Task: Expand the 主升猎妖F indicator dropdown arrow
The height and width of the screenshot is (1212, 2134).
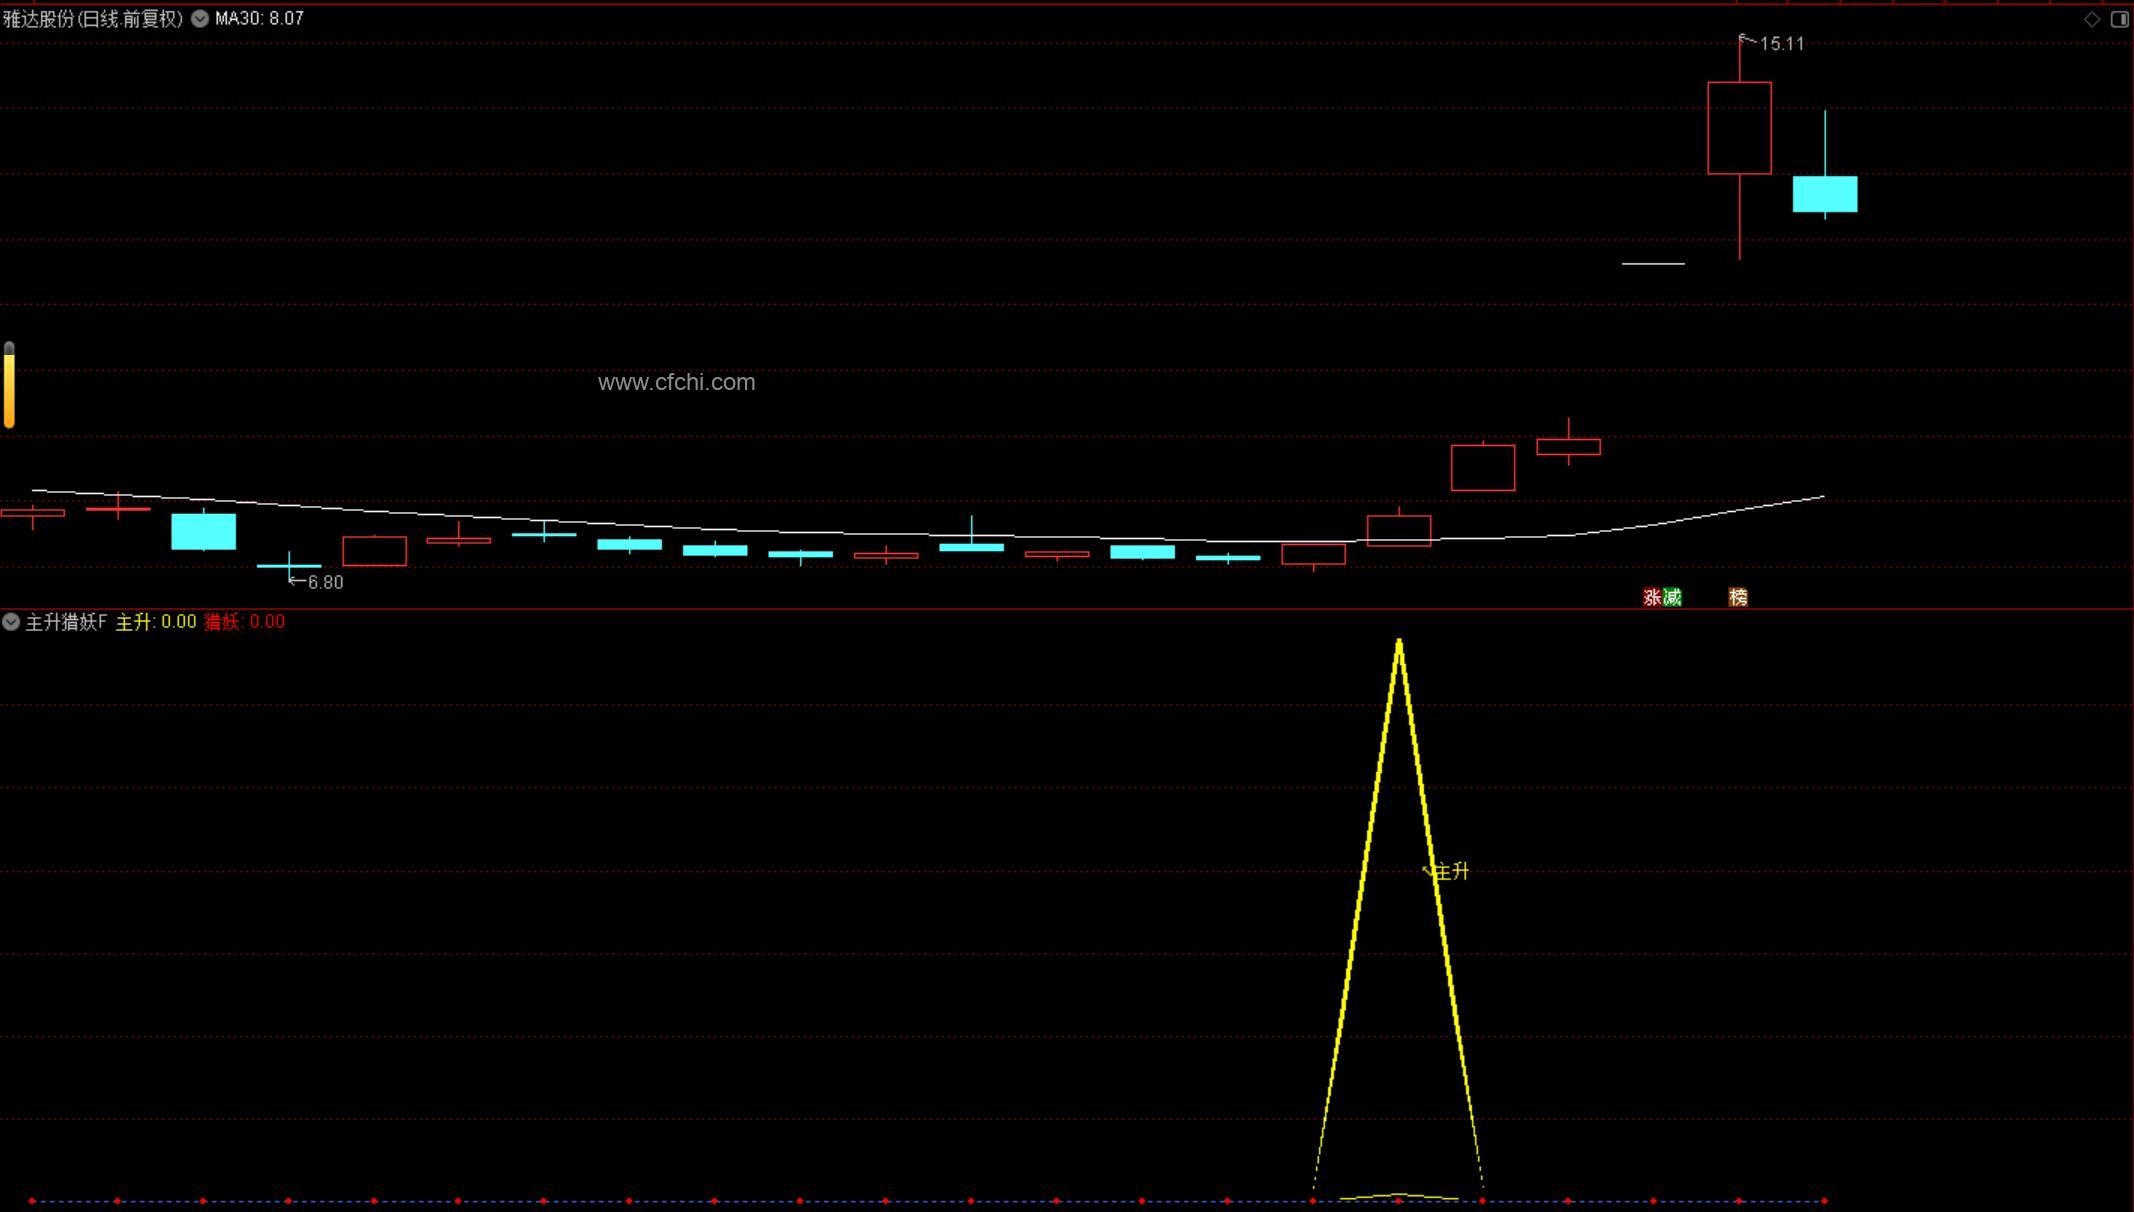Action: click(x=11, y=622)
